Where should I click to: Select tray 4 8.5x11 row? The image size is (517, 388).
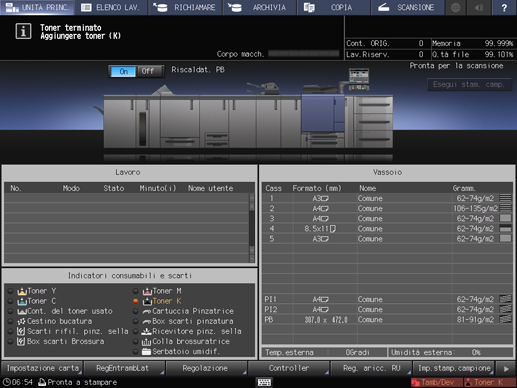pos(387,229)
